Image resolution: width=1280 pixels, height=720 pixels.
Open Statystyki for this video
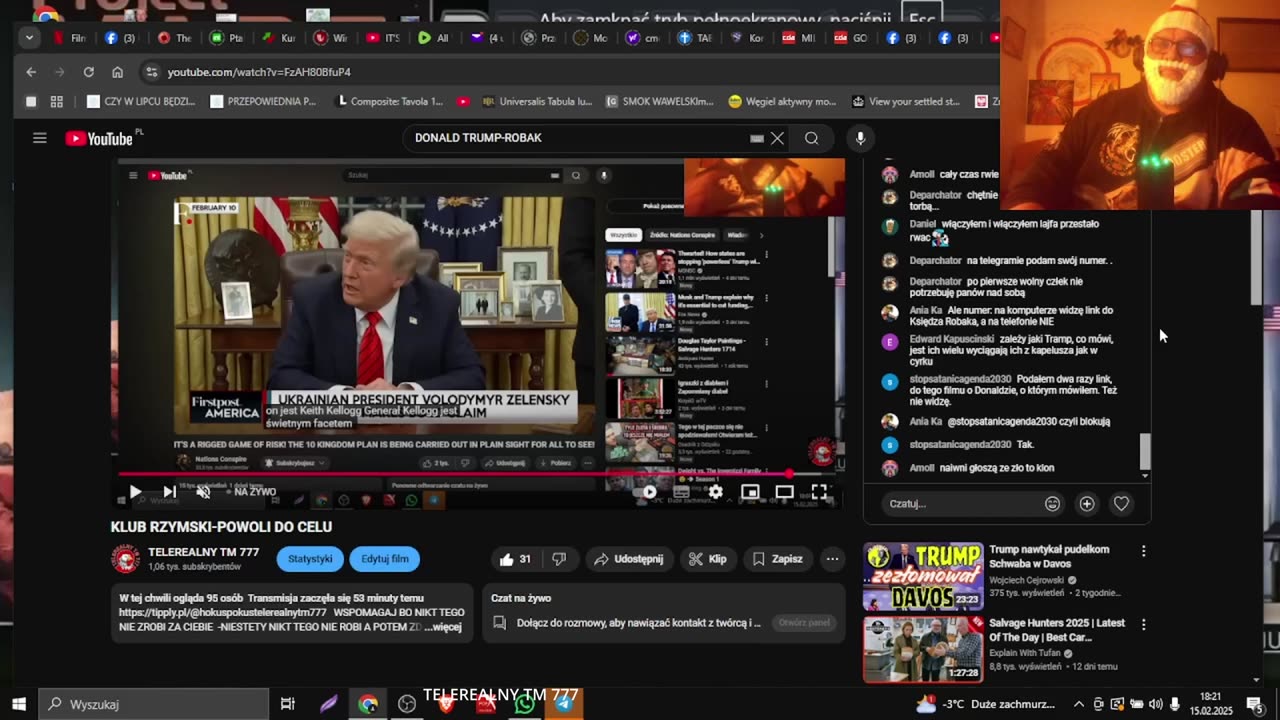click(x=310, y=559)
